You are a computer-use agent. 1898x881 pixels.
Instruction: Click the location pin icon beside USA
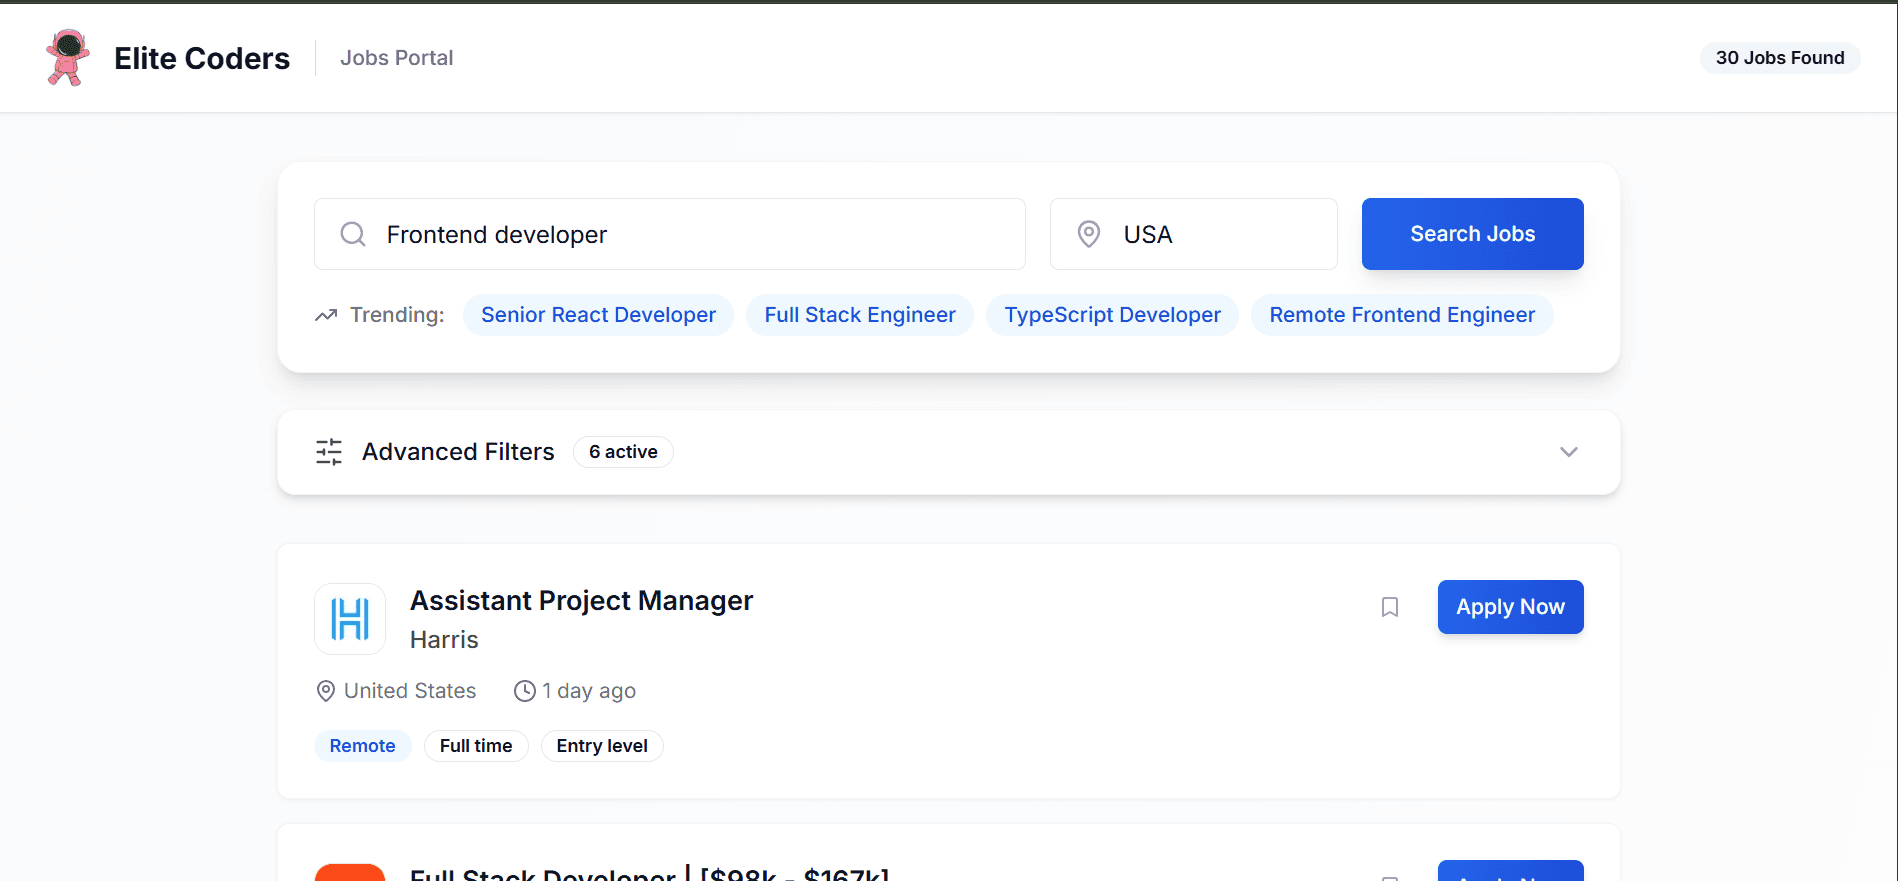pos(1088,234)
